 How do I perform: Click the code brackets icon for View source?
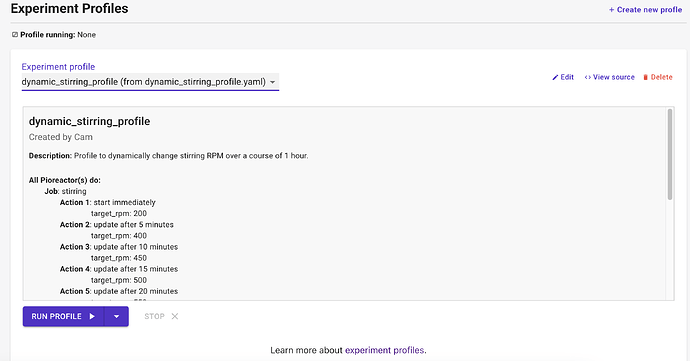[x=587, y=77]
